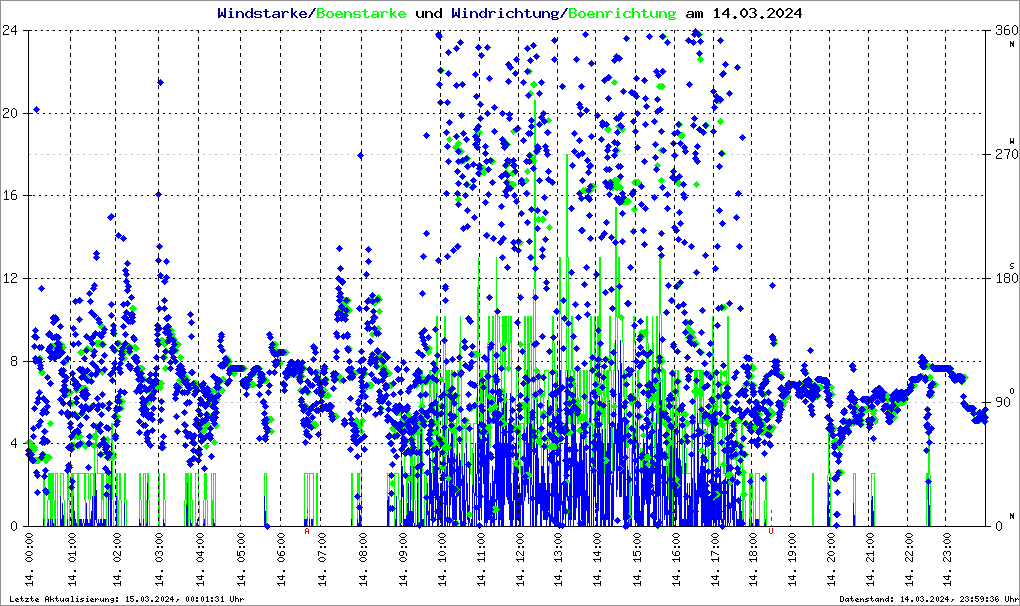The image size is (1020, 606).
Task: Click the 'Datenstand' footer timestamp
Action: [x=929, y=599]
